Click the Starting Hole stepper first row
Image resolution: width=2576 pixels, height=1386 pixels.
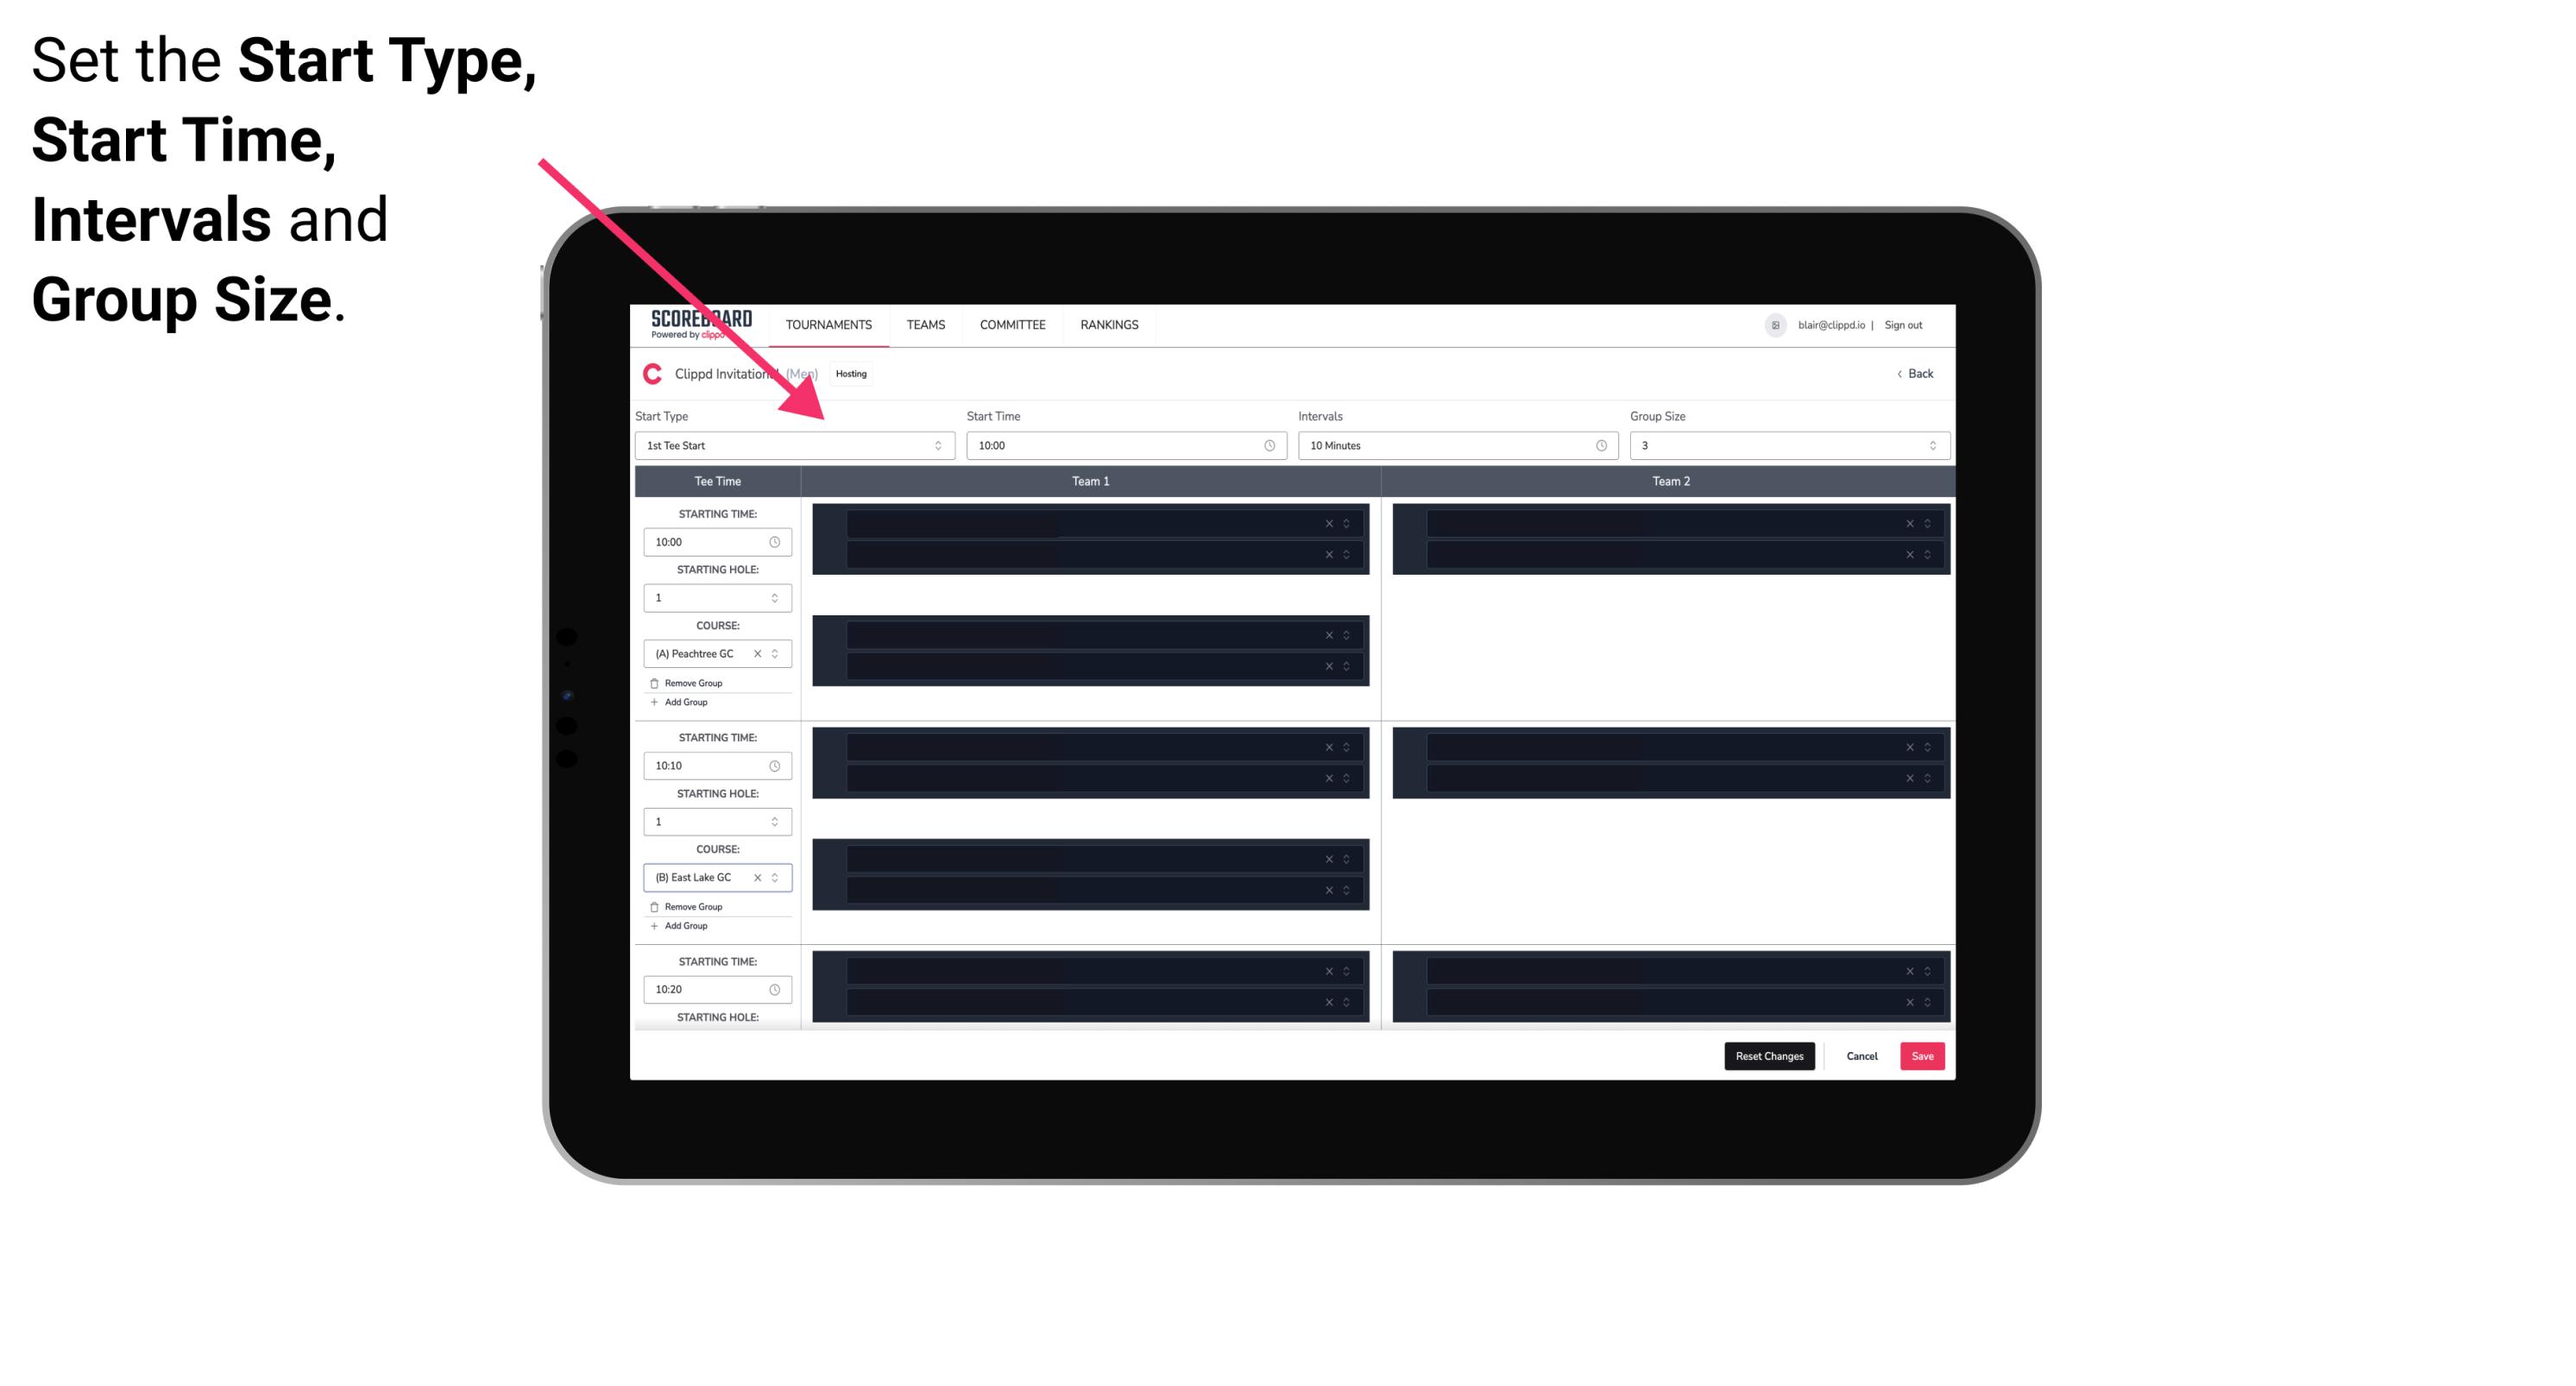tap(776, 597)
